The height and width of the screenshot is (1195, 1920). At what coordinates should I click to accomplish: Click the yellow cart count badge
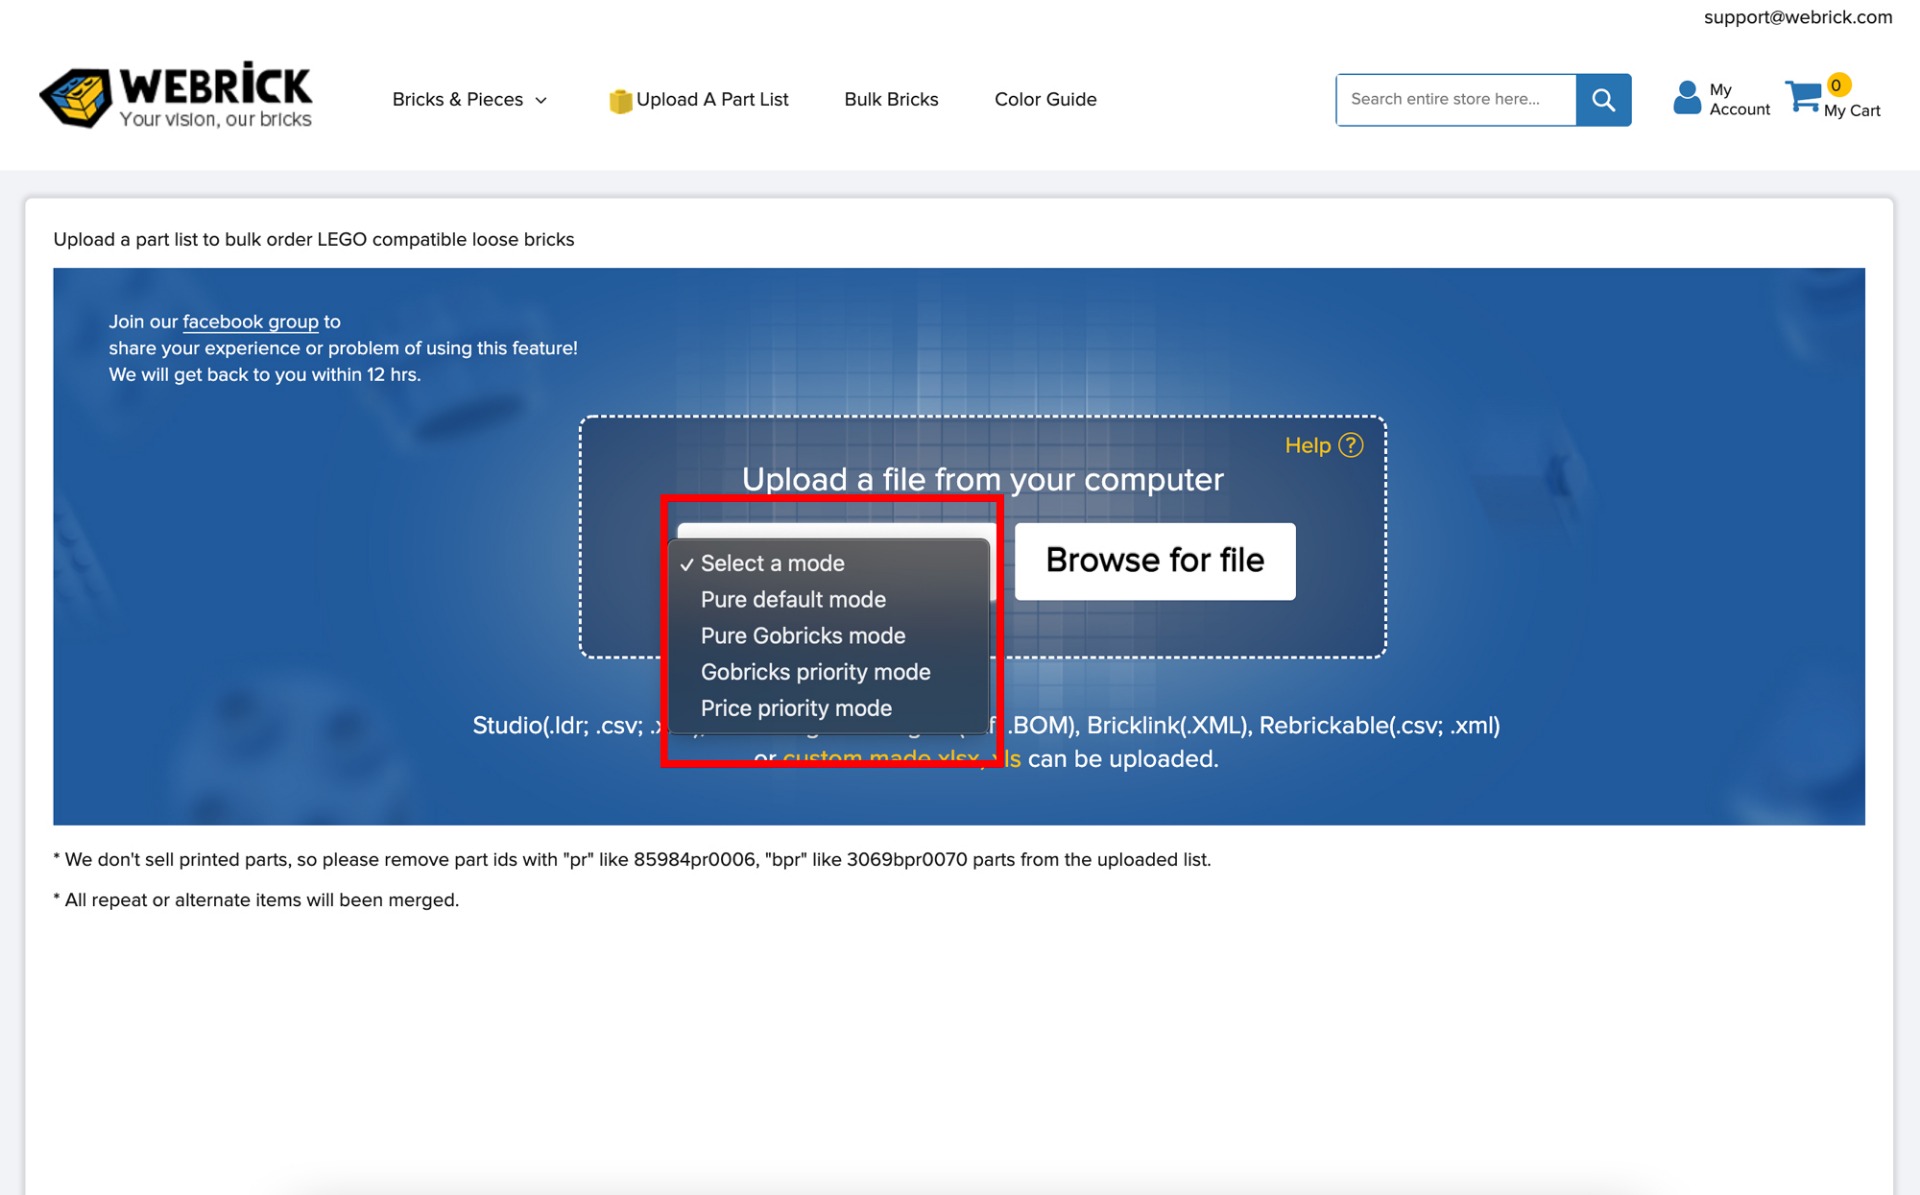pyautogui.click(x=1838, y=86)
